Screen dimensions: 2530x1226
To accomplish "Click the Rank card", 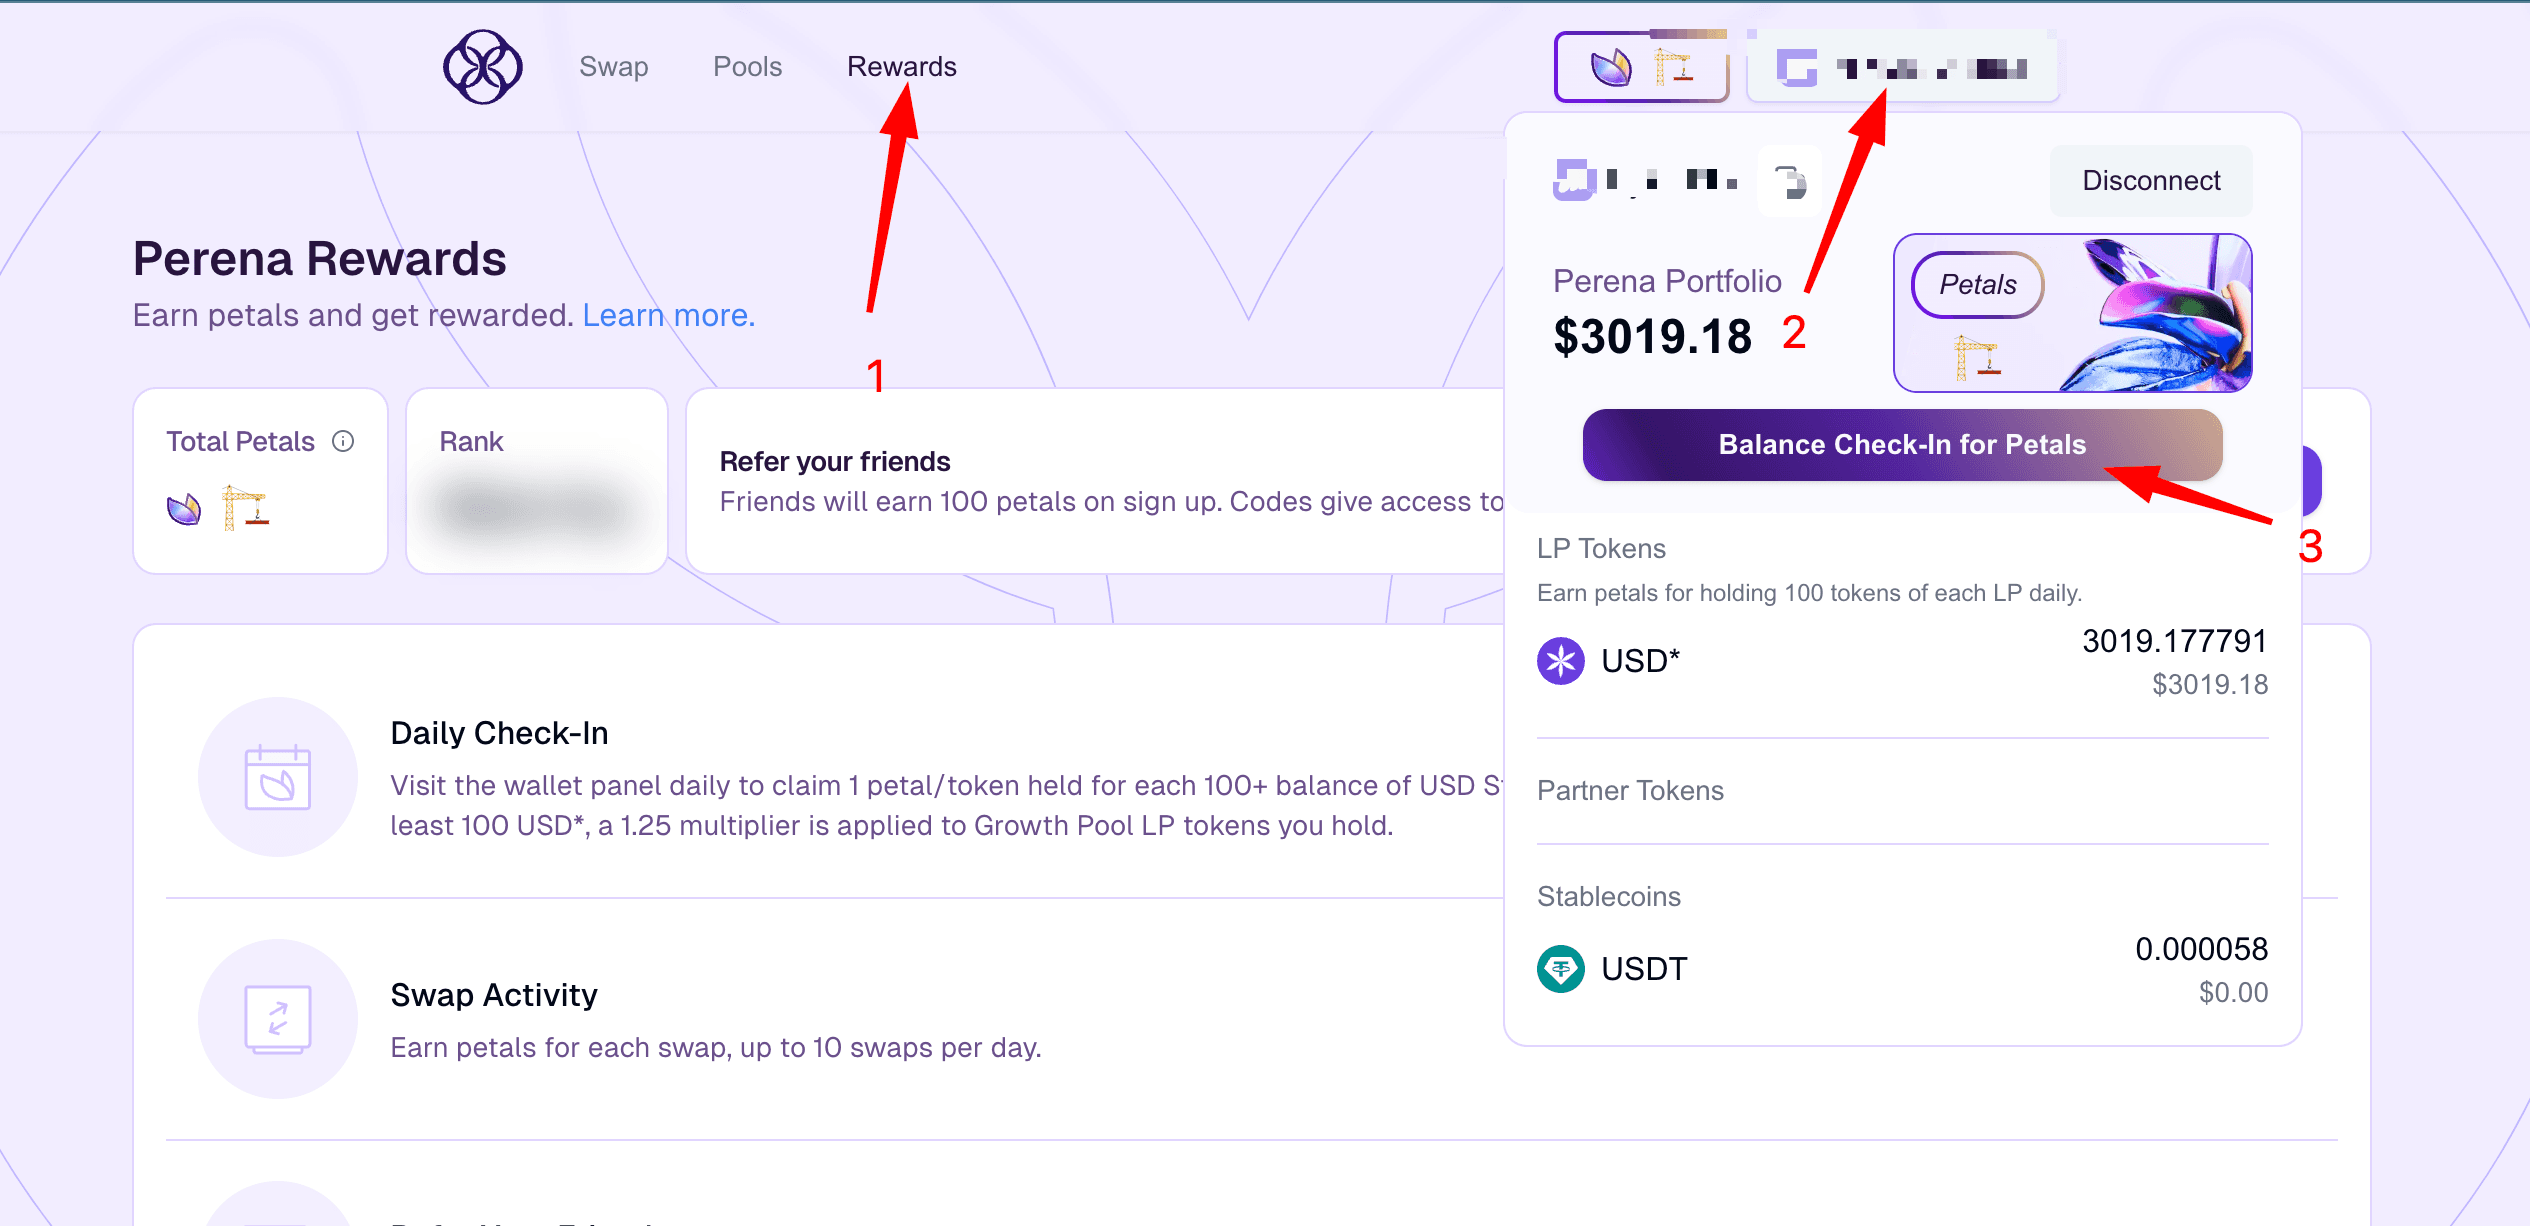I will pyautogui.click(x=537, y=481).
